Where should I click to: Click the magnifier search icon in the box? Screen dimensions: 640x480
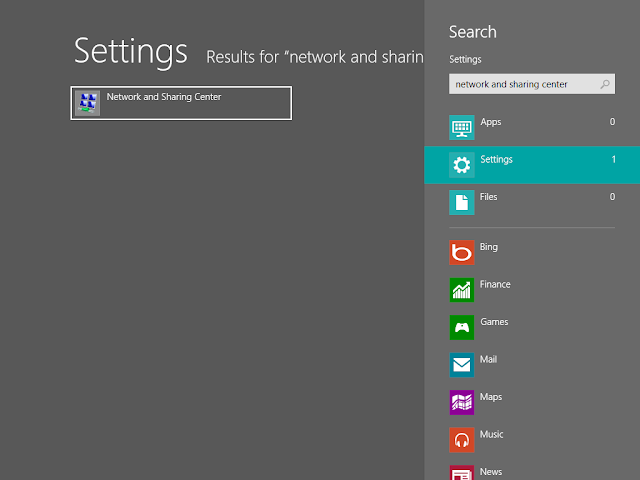(605, 84)
